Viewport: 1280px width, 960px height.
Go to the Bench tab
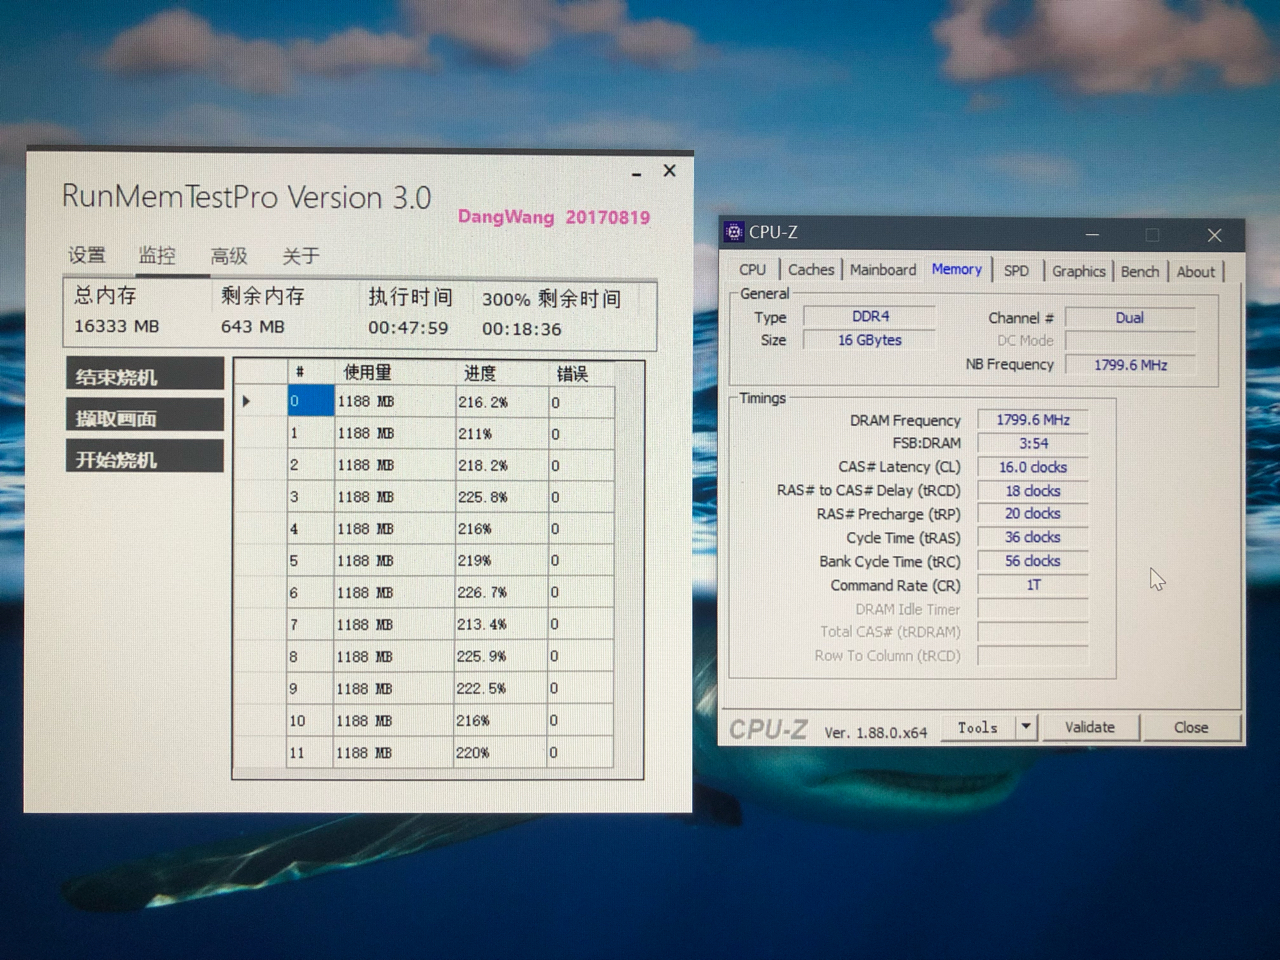pos(1139,271)
